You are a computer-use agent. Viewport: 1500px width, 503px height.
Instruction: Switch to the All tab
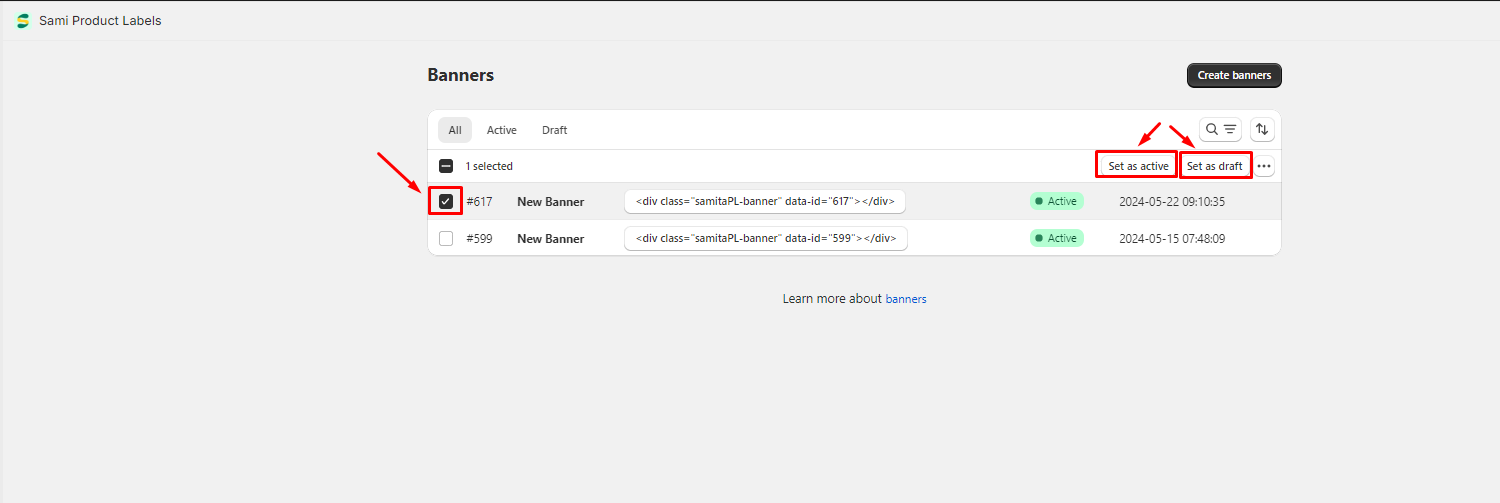(x=455, y=130)
